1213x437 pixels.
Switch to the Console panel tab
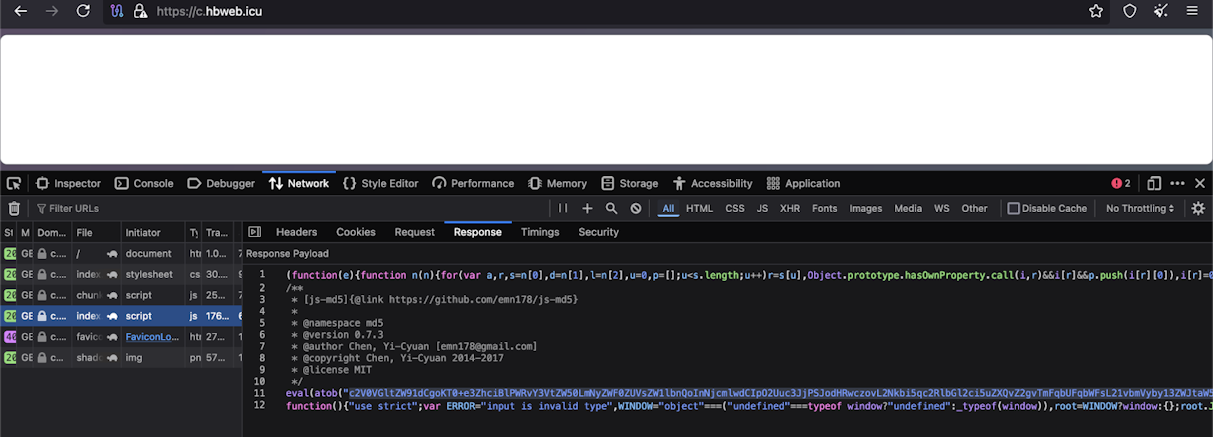tap(144, 184)
